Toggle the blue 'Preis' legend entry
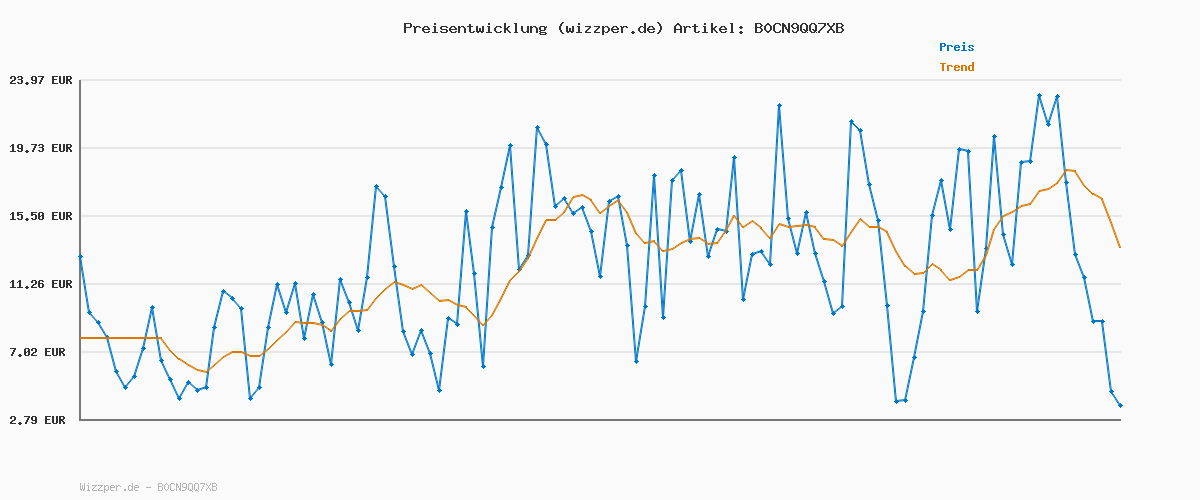The height and width of the screenshot is (500, 1200). [x=956, y=47]
